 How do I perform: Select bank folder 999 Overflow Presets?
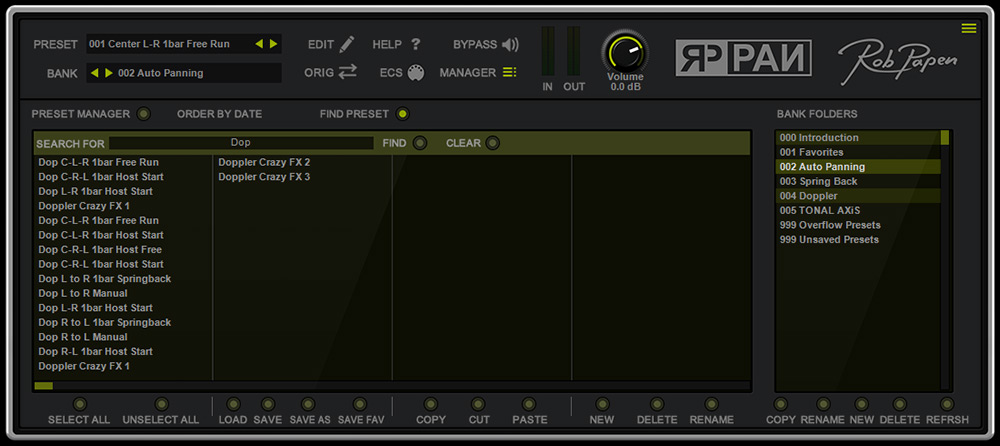click(x=858, y=225)
